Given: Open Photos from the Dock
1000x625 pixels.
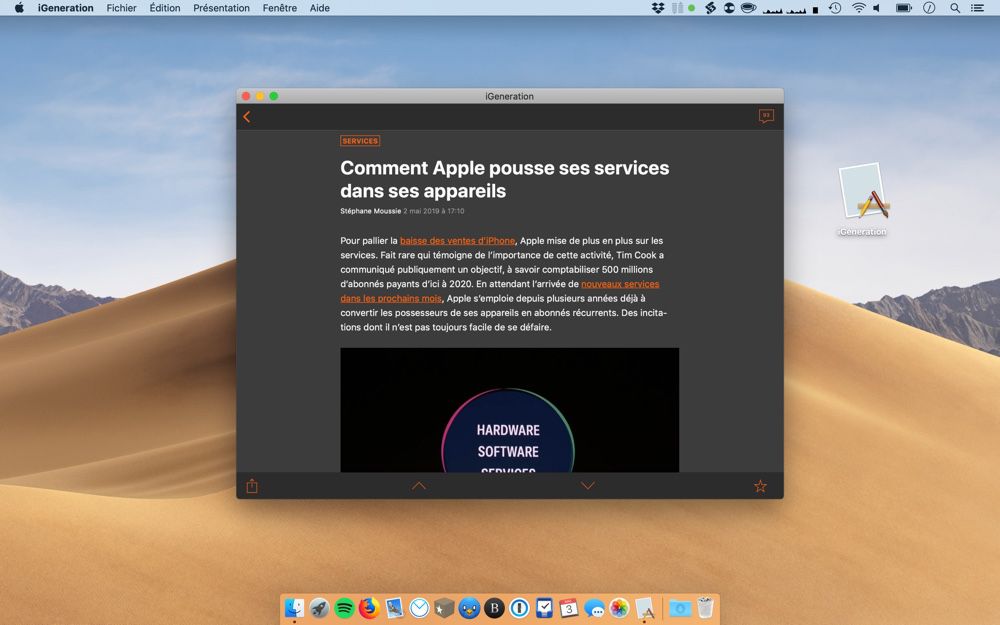Looking at the screenshot, I should (619, 608).
